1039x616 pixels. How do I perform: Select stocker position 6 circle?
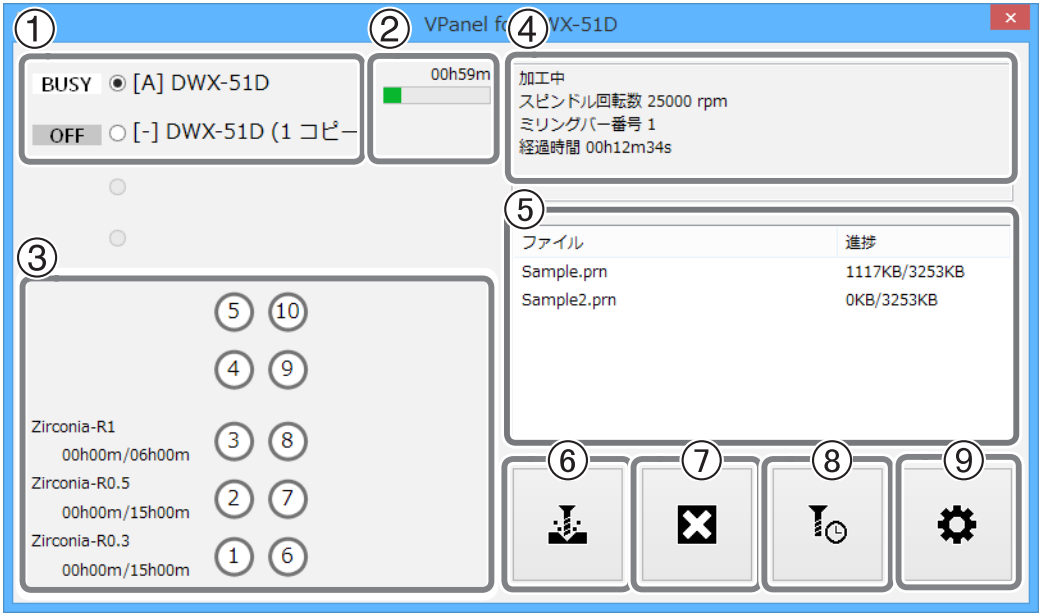(x=288, y=556)
